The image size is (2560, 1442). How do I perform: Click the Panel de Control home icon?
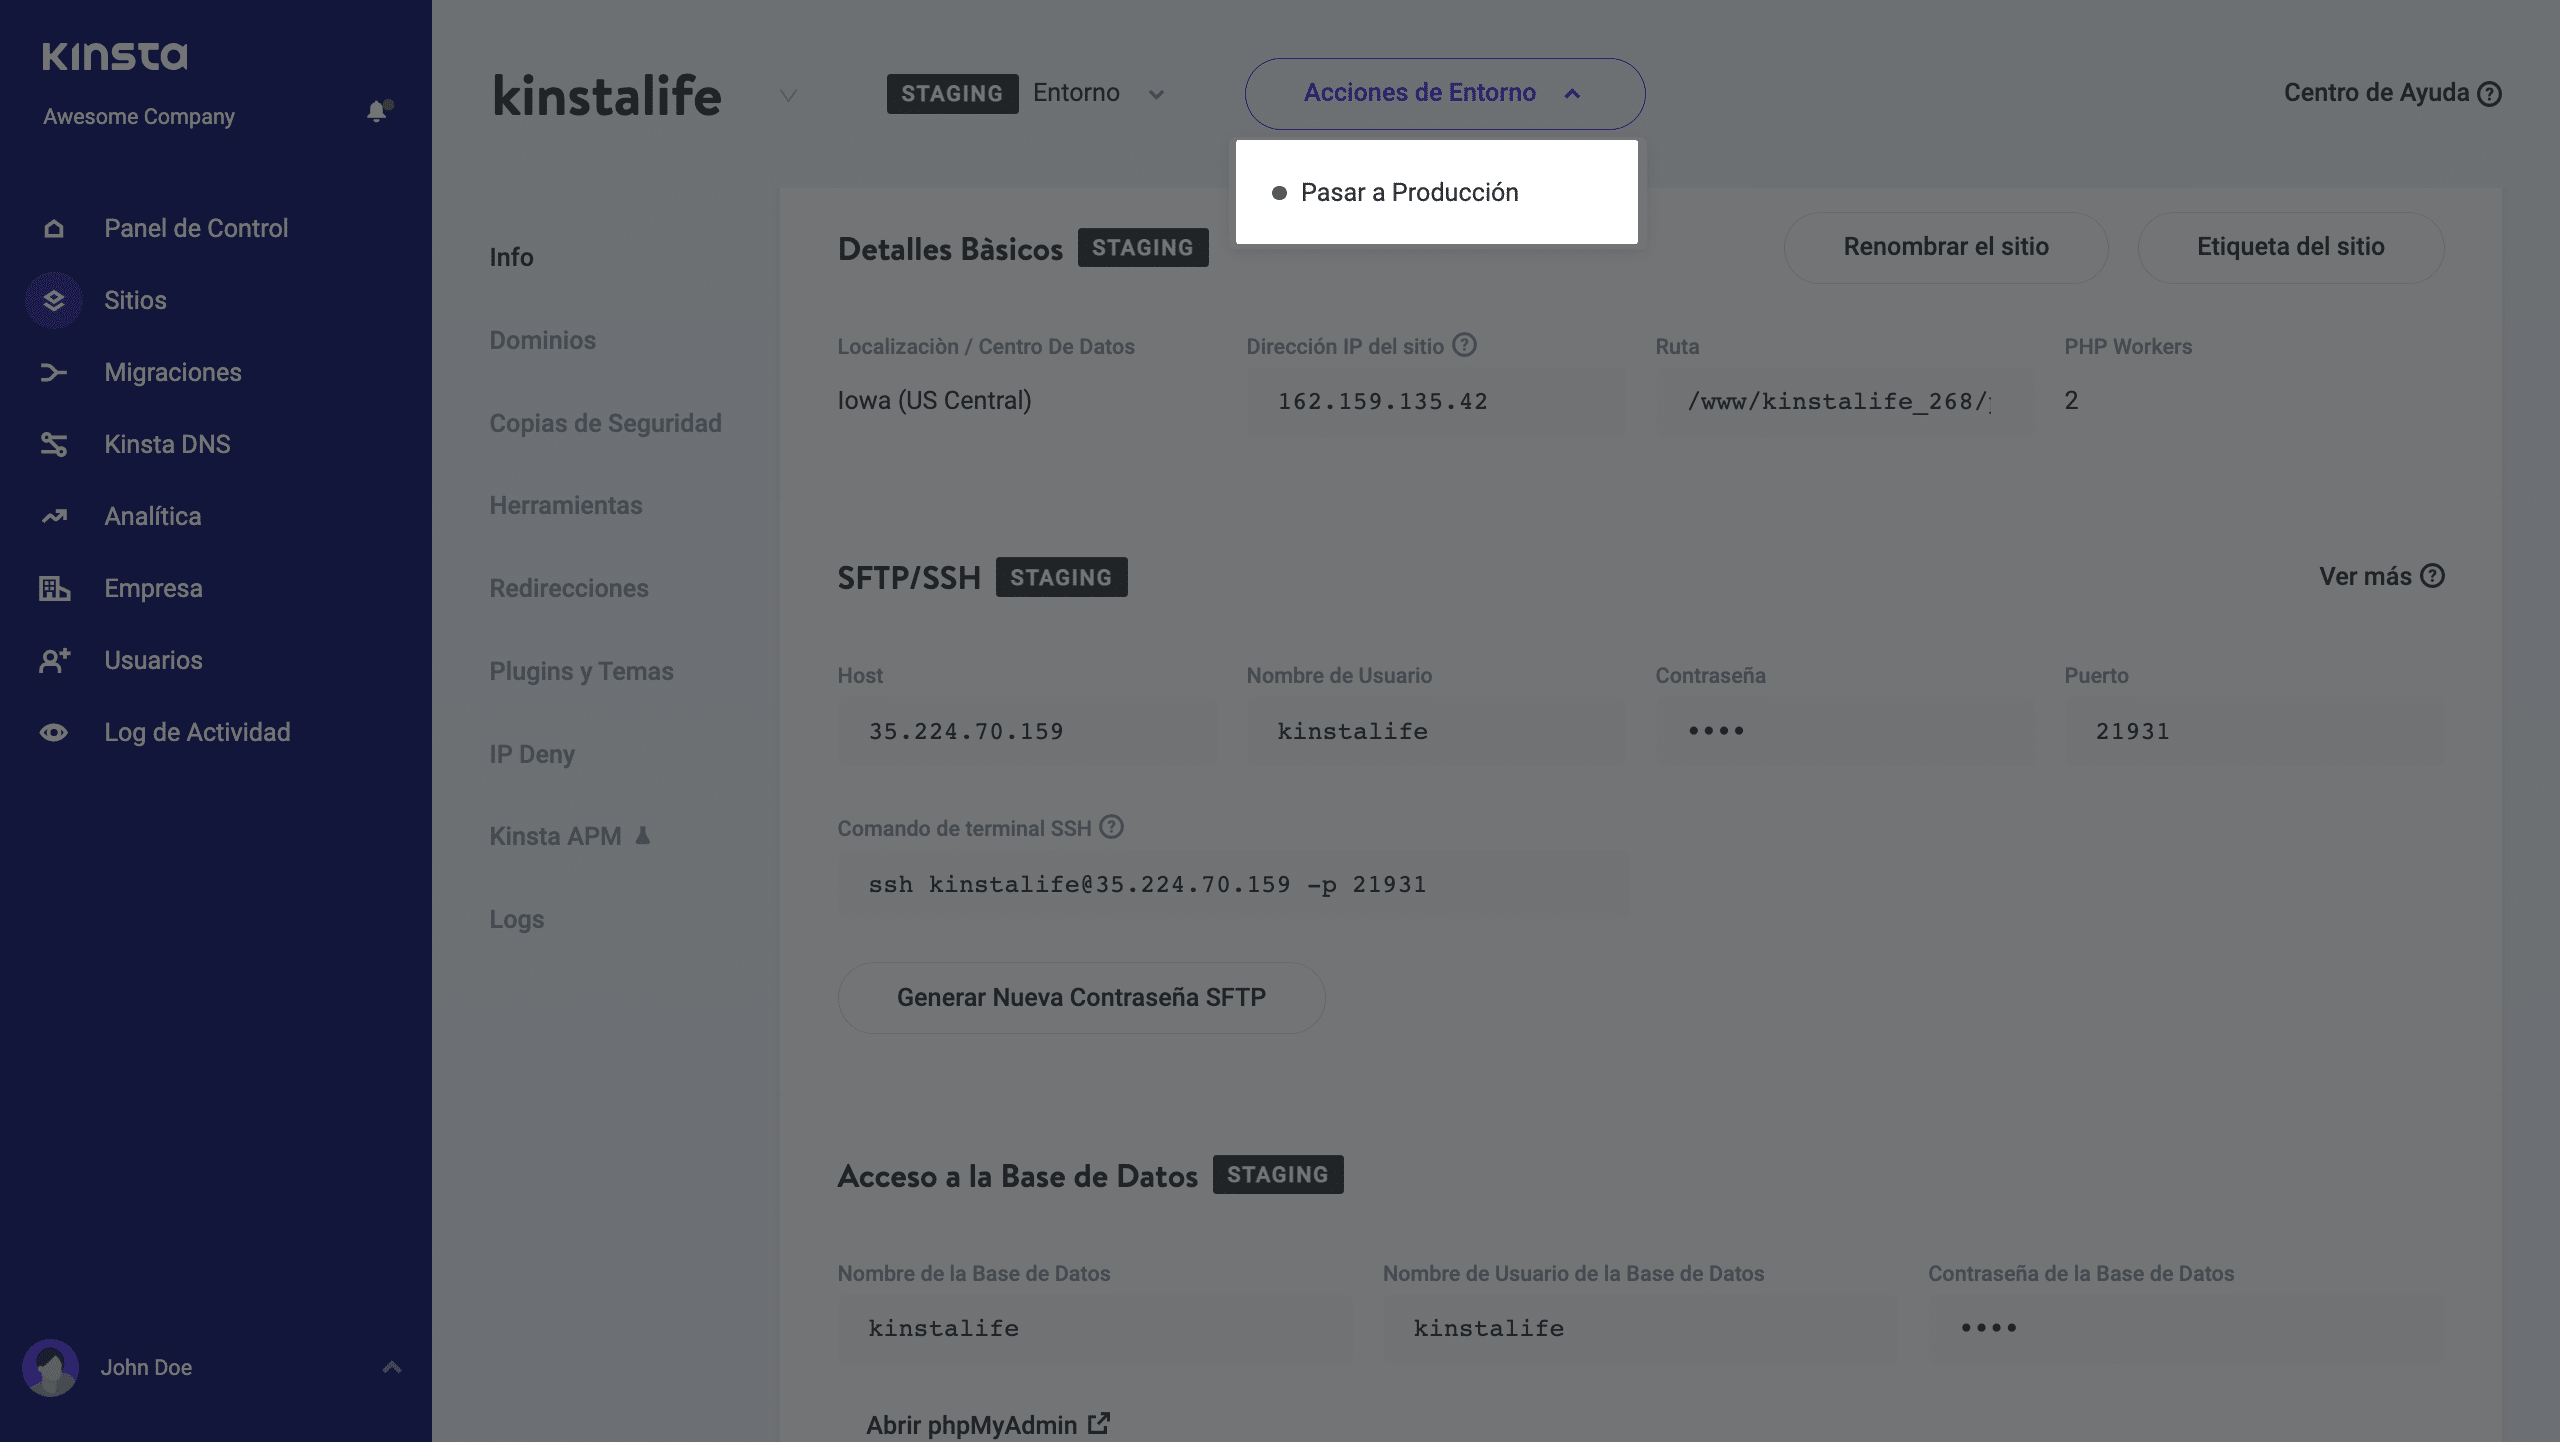tap(53, 228)
